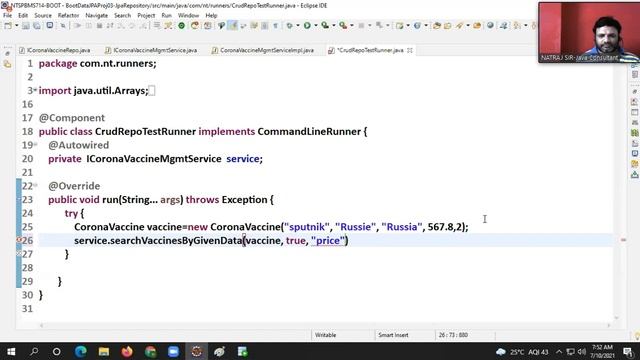Open the New Java Class dropdown arrow
The width and height of the screenshot is (640, 360).
426,26
